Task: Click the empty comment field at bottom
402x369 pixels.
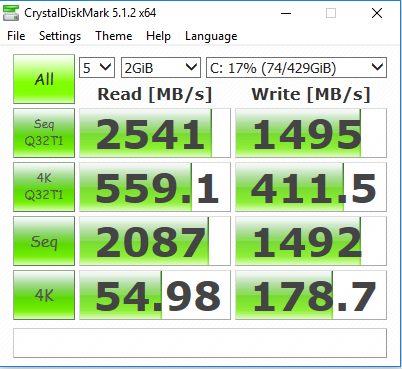Action: 200,343
